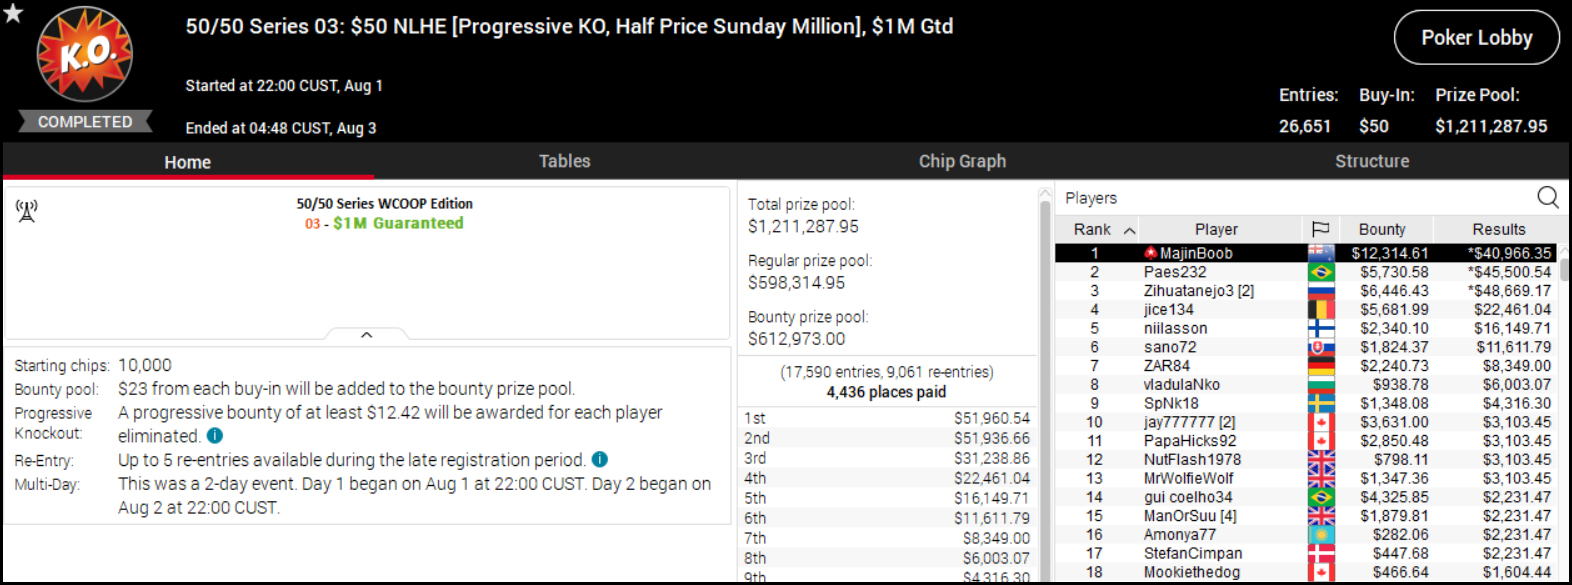
Task: Click the favorite star icon
Action: [13, 14]
